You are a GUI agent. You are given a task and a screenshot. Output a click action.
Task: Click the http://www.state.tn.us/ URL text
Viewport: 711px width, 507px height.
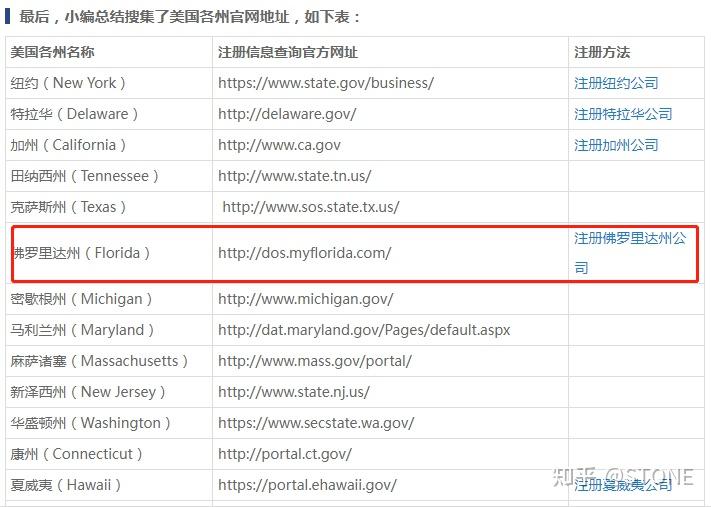pyautogui.click(x=294, y=176)
